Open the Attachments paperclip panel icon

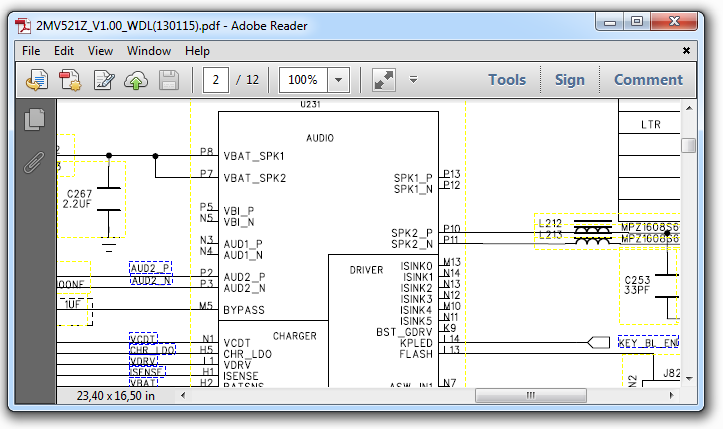(x=34, y=162)
